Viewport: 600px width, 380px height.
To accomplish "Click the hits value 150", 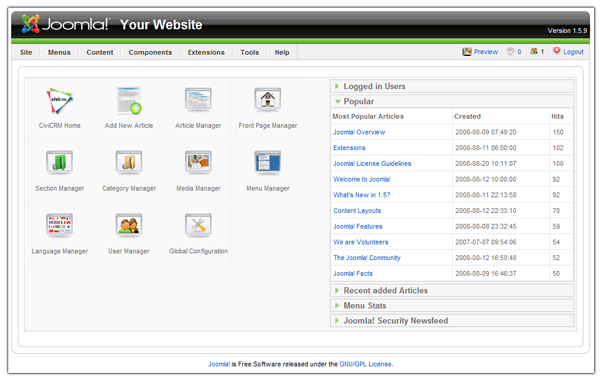I will click(558, 132).
